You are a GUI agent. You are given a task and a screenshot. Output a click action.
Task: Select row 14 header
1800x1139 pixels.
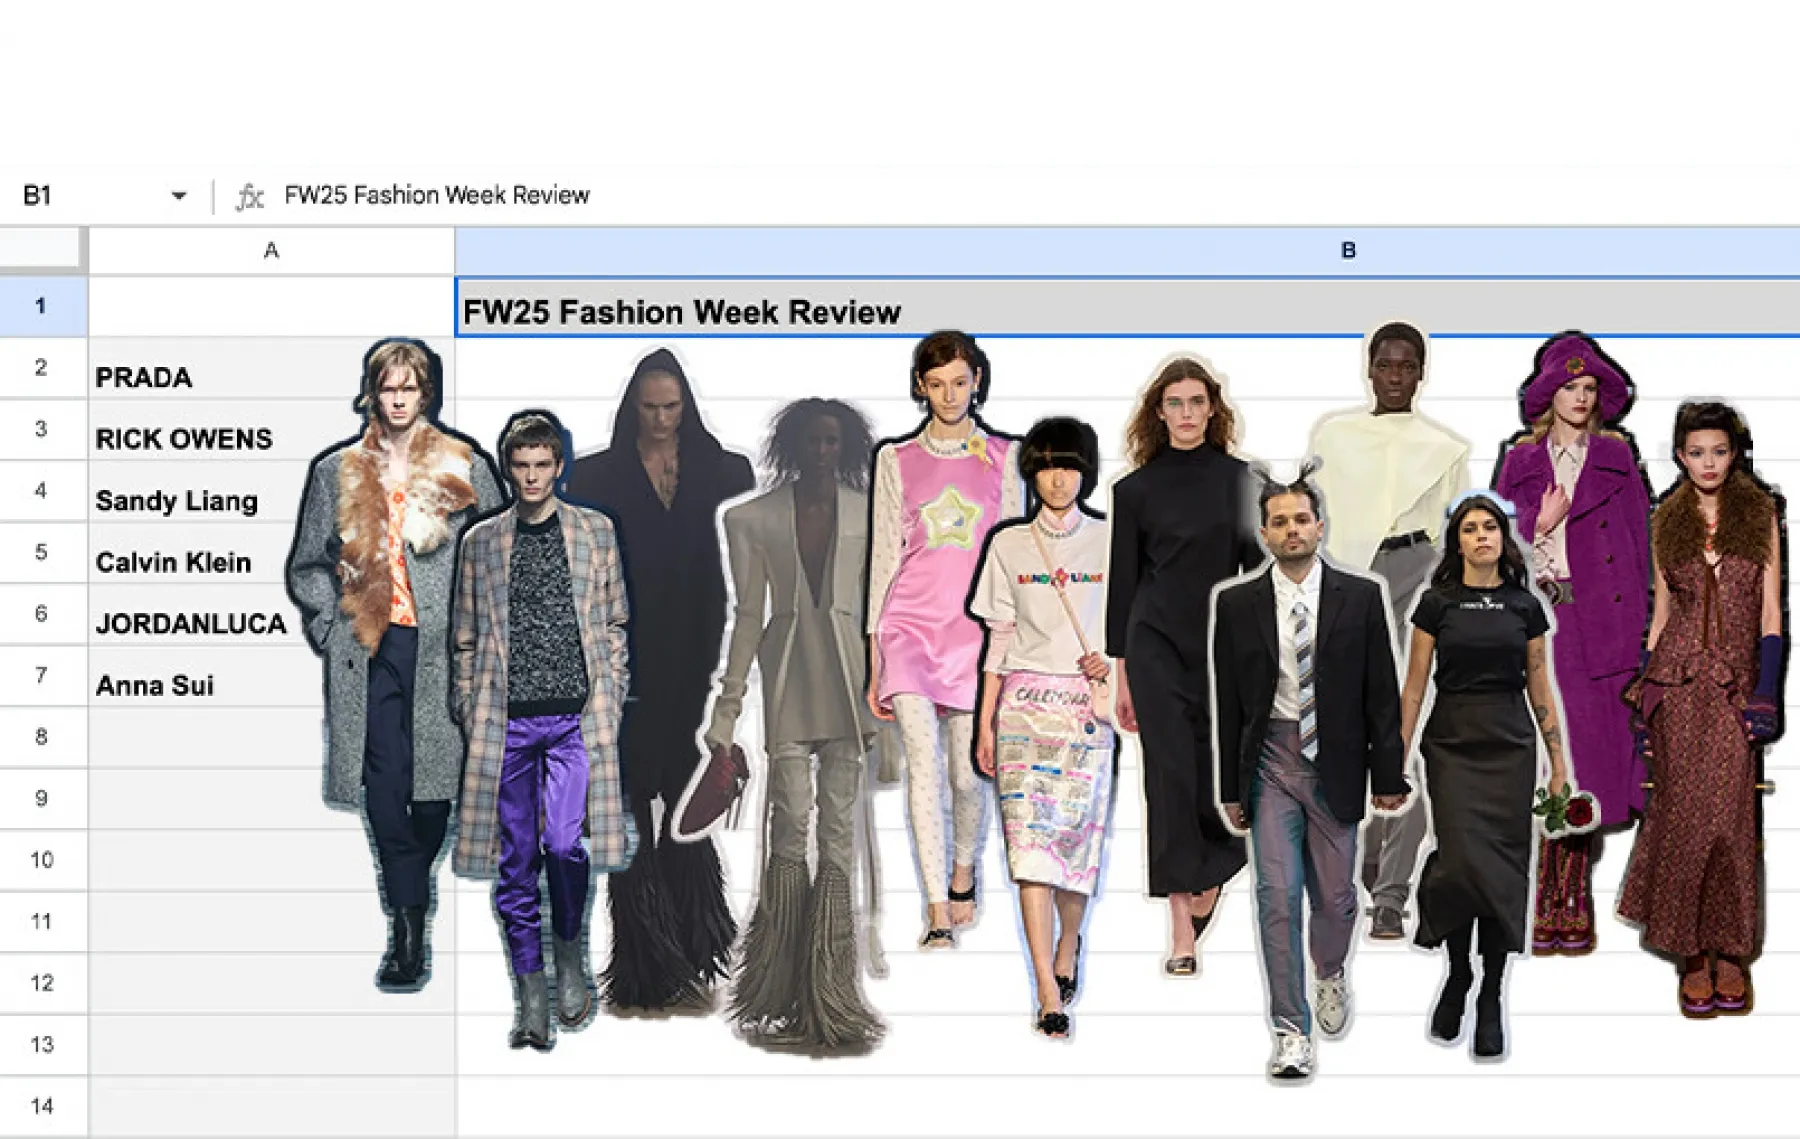tap(43, 1107)
